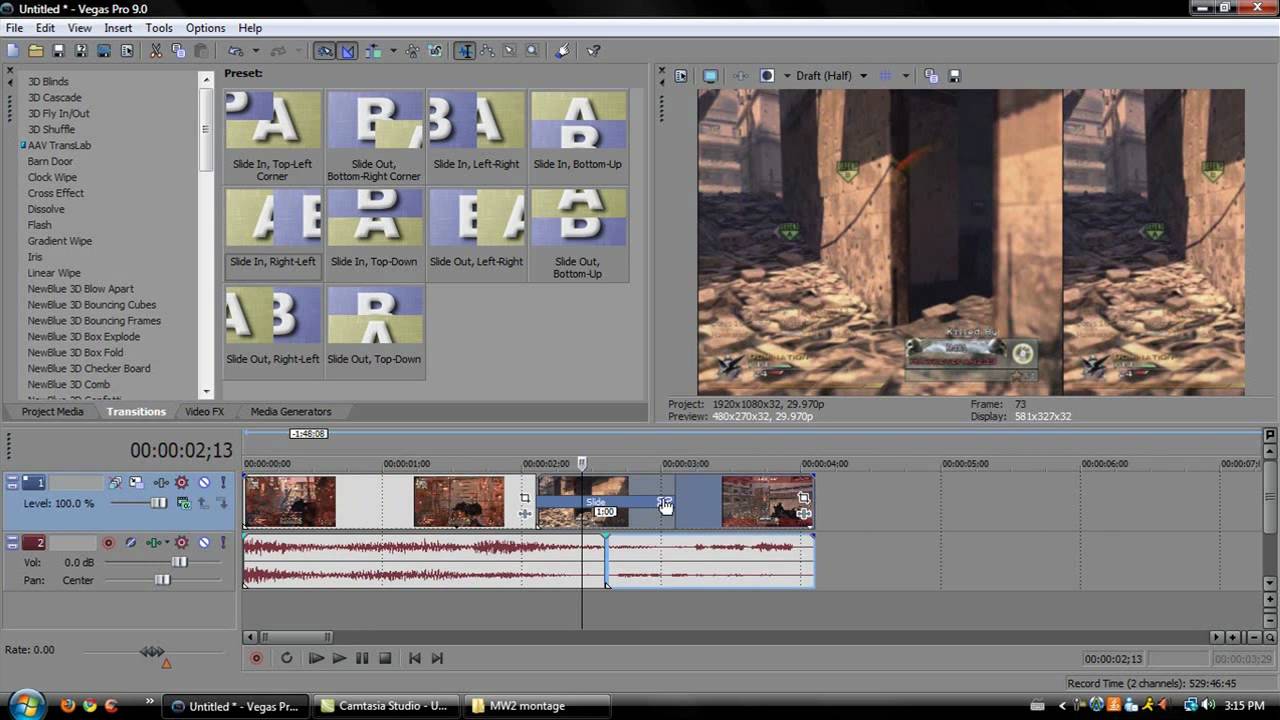Viewport: 1280px width, 720px height.
Task: Switch to Project Media tab
Action: click(x=53, y=411)
